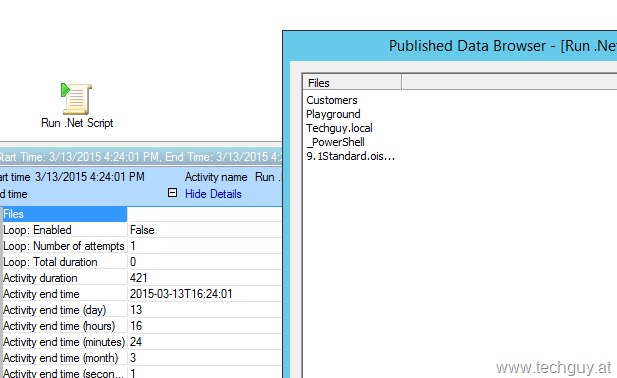This screenshot has width=617, height=378.
Task: Select the Playground entry in Files list
Action: pos(333,114)
